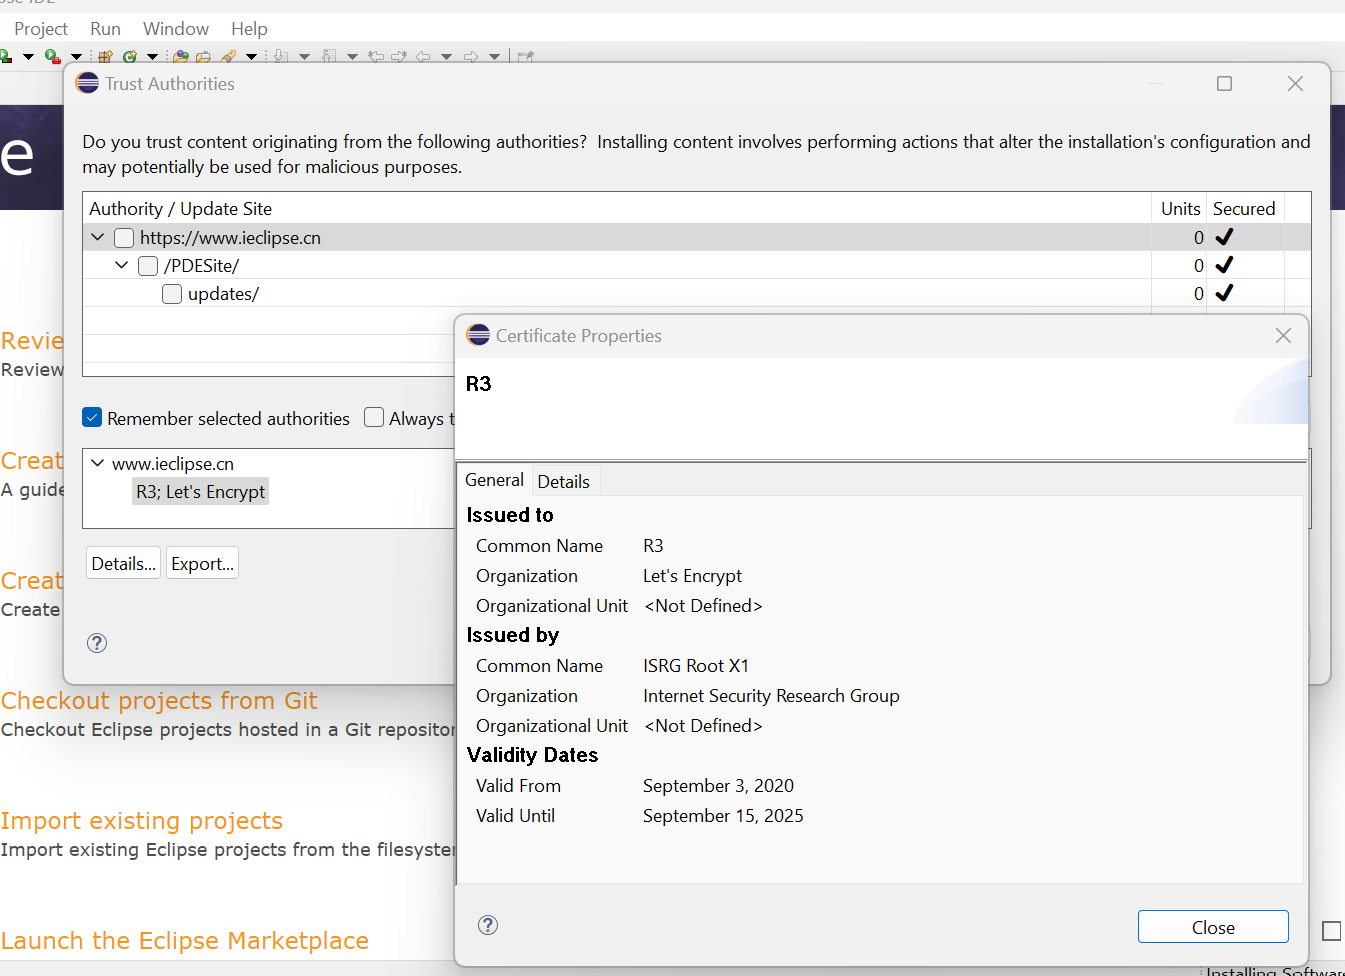Close the Certificate Properties dialog with X
Viewport: 1345px width, 976px height.
tap(1283, 336)
